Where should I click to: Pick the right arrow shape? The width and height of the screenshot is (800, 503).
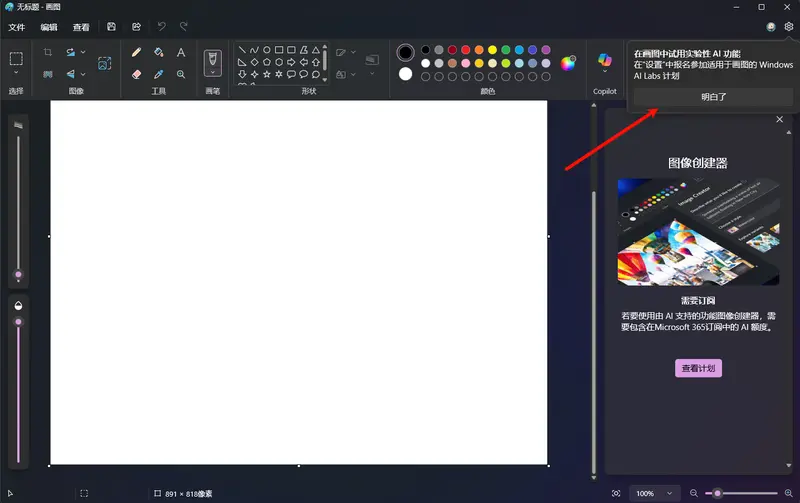point(291,62)
